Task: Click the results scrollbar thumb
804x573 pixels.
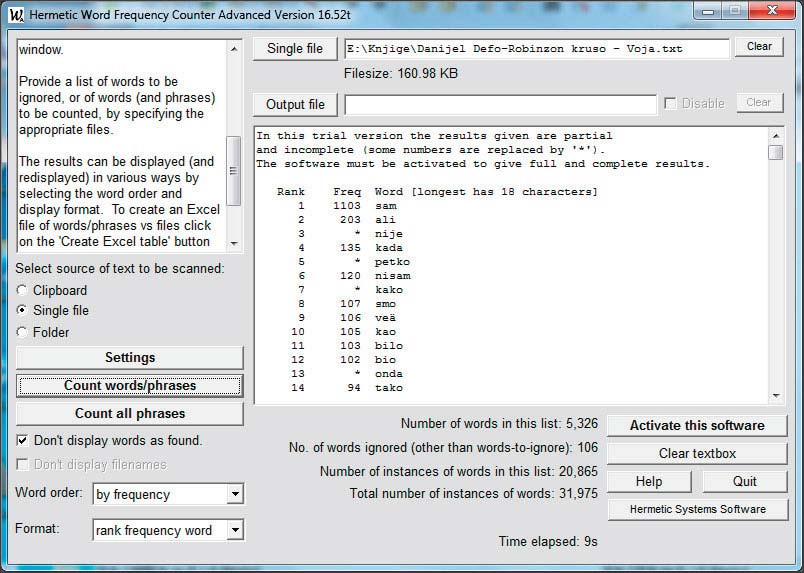Action: click(776, 152)
